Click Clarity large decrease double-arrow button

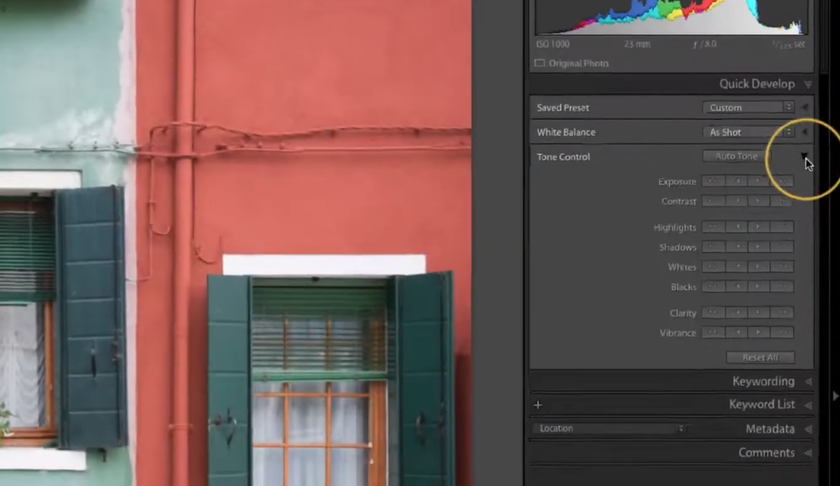tap(713, 313)
